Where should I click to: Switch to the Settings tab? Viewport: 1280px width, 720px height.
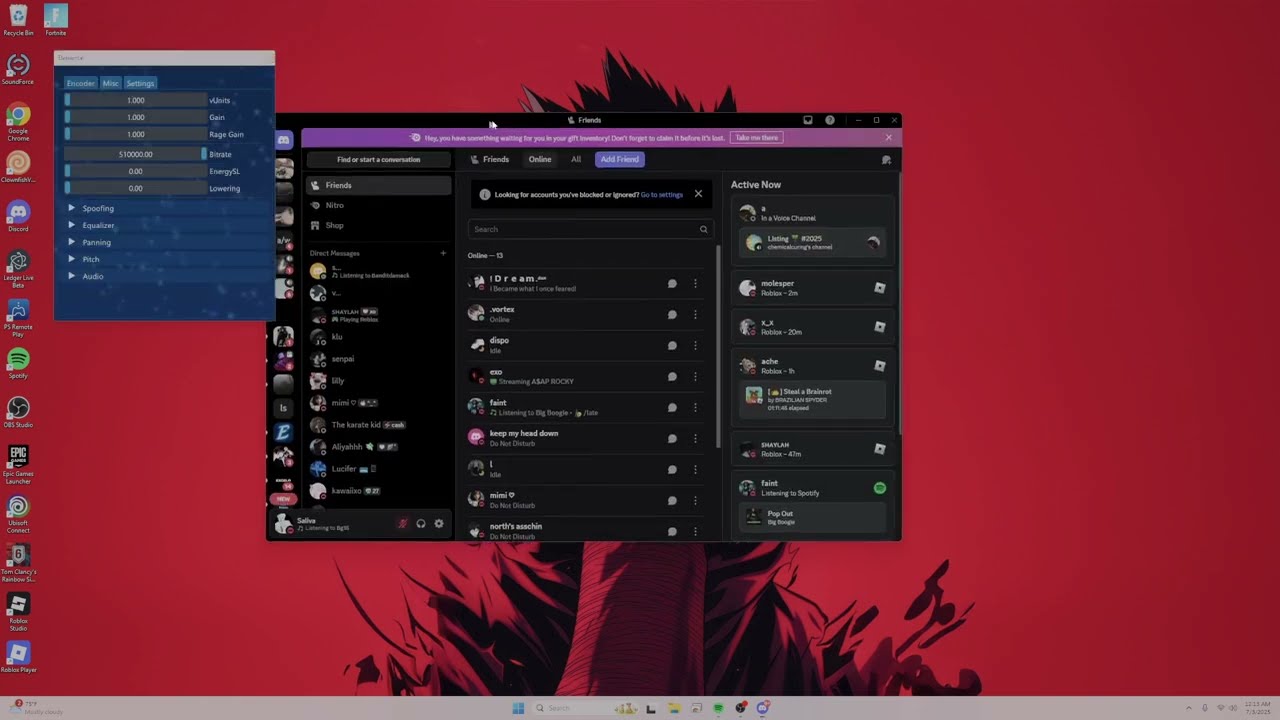(x=140, y=83)
